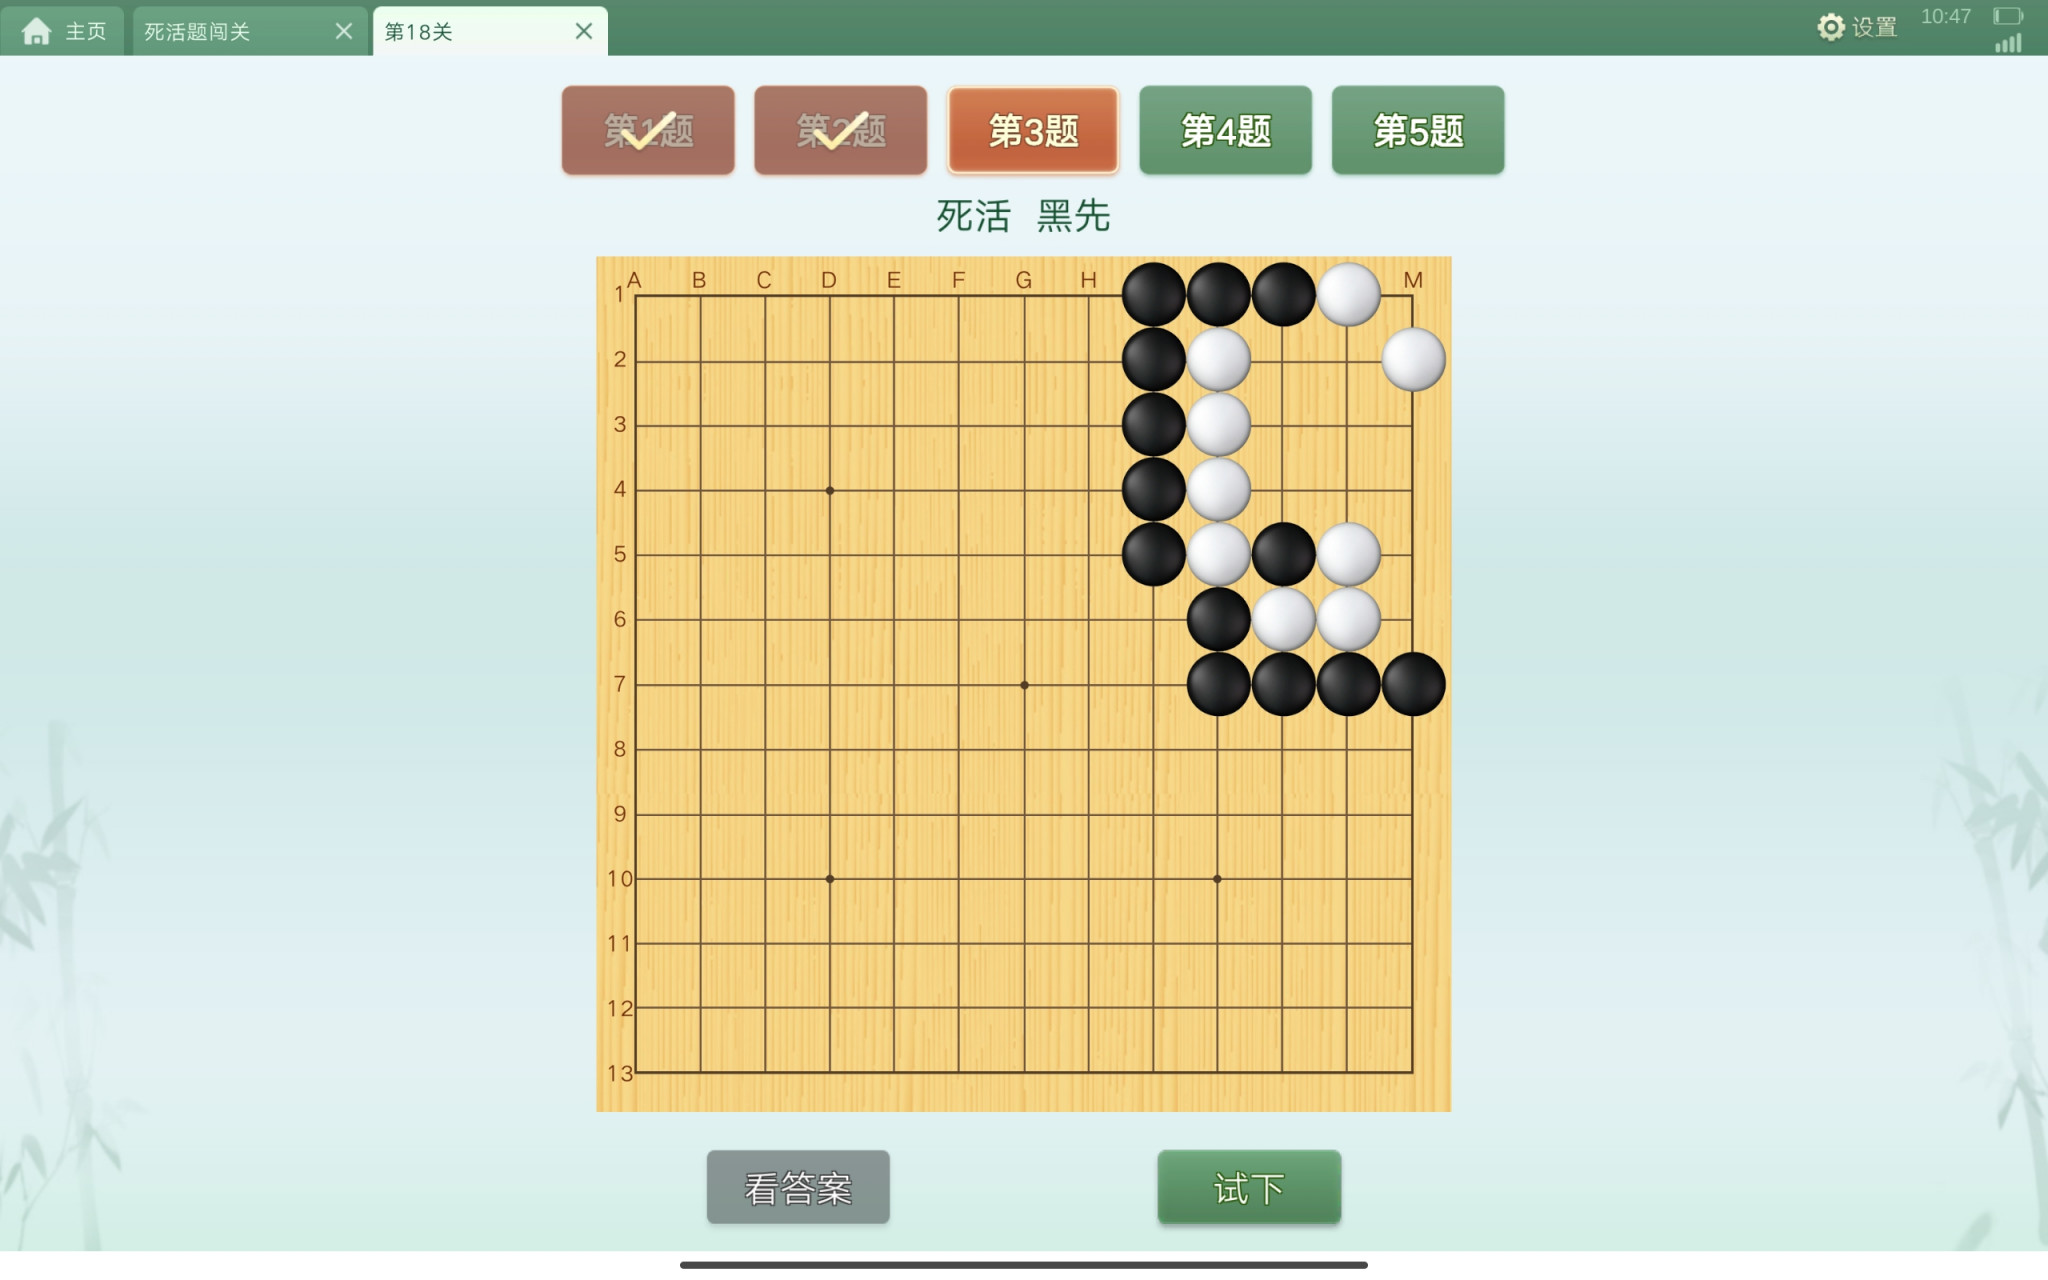This screenshot has height=1280, width=2048.
Task: Click 看答案 to view the answer
Action: click(x=798, y=1187)
